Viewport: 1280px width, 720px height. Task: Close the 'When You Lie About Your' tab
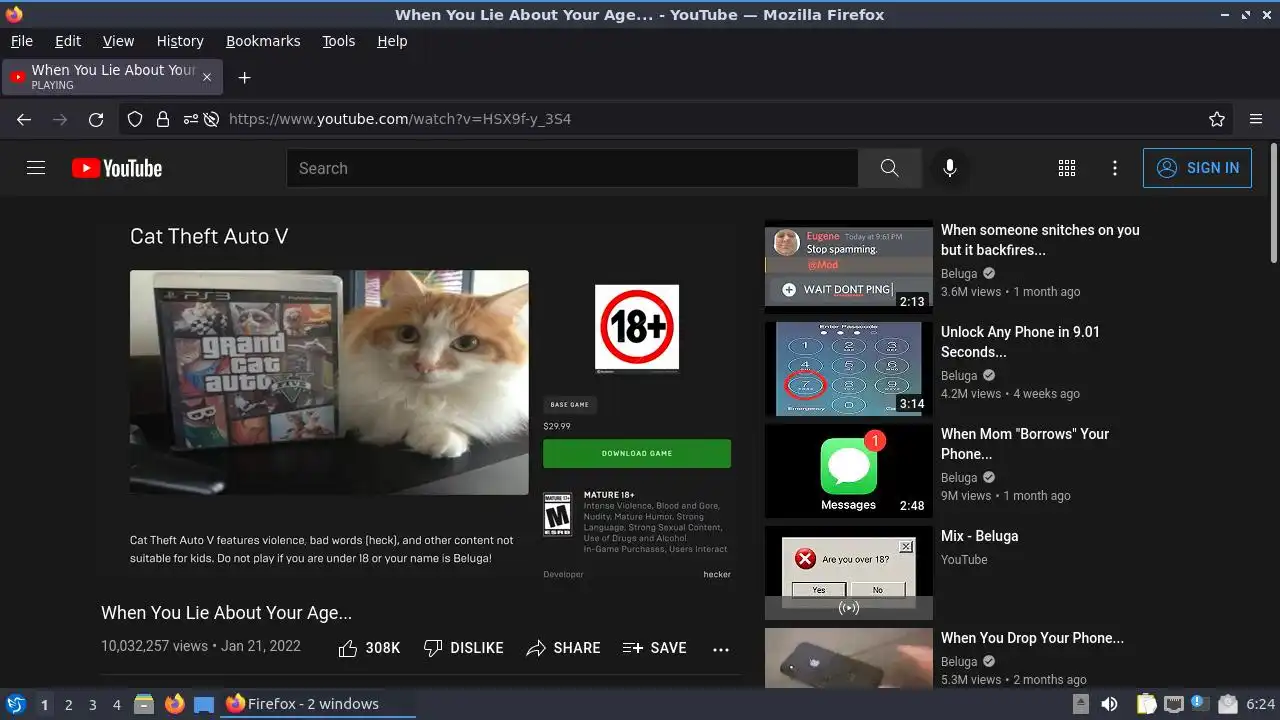point(207,77)
